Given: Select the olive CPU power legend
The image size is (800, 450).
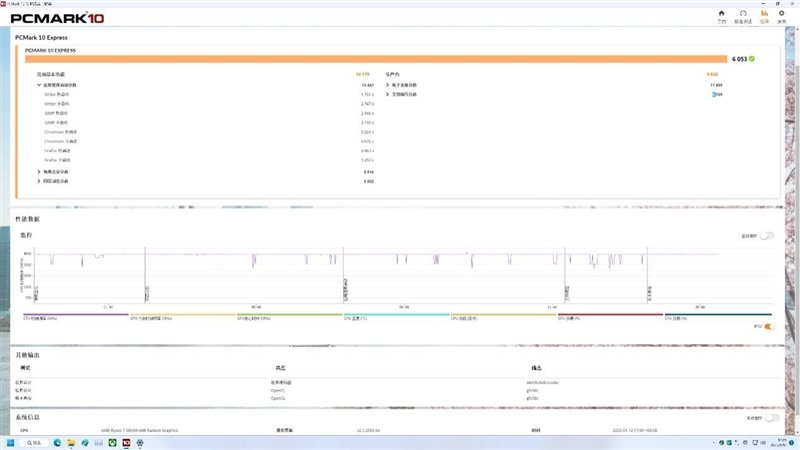Looking at the screenshot, I should click(504, 316).
